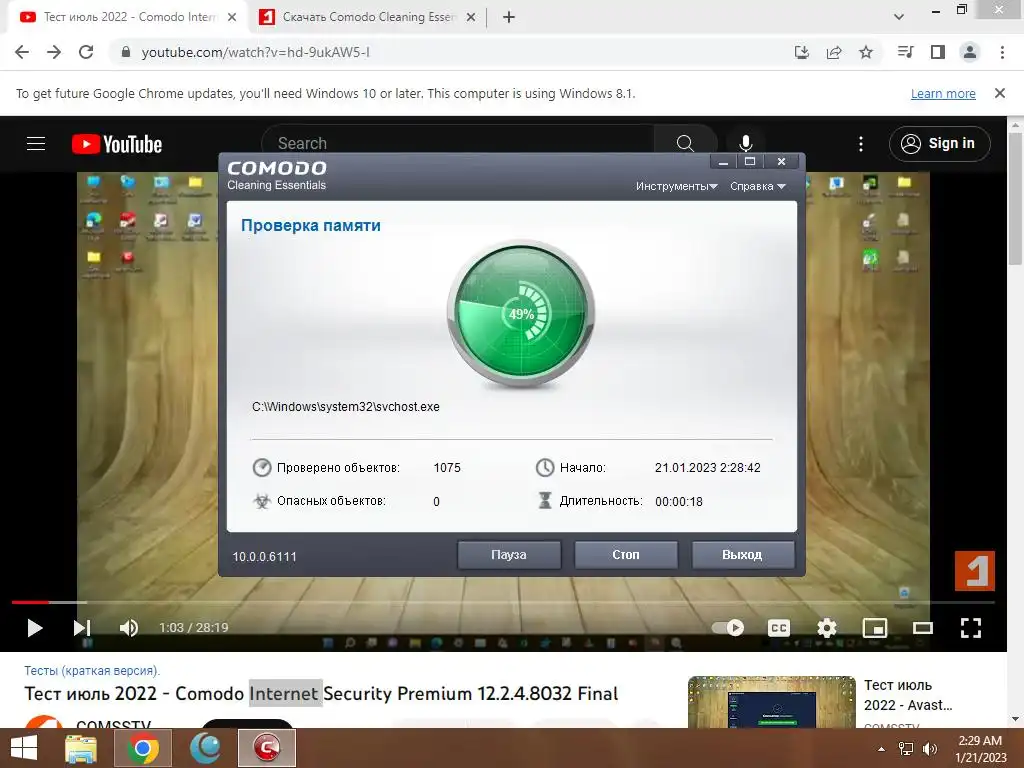Seek on the video progress bar

click(503, 602)
